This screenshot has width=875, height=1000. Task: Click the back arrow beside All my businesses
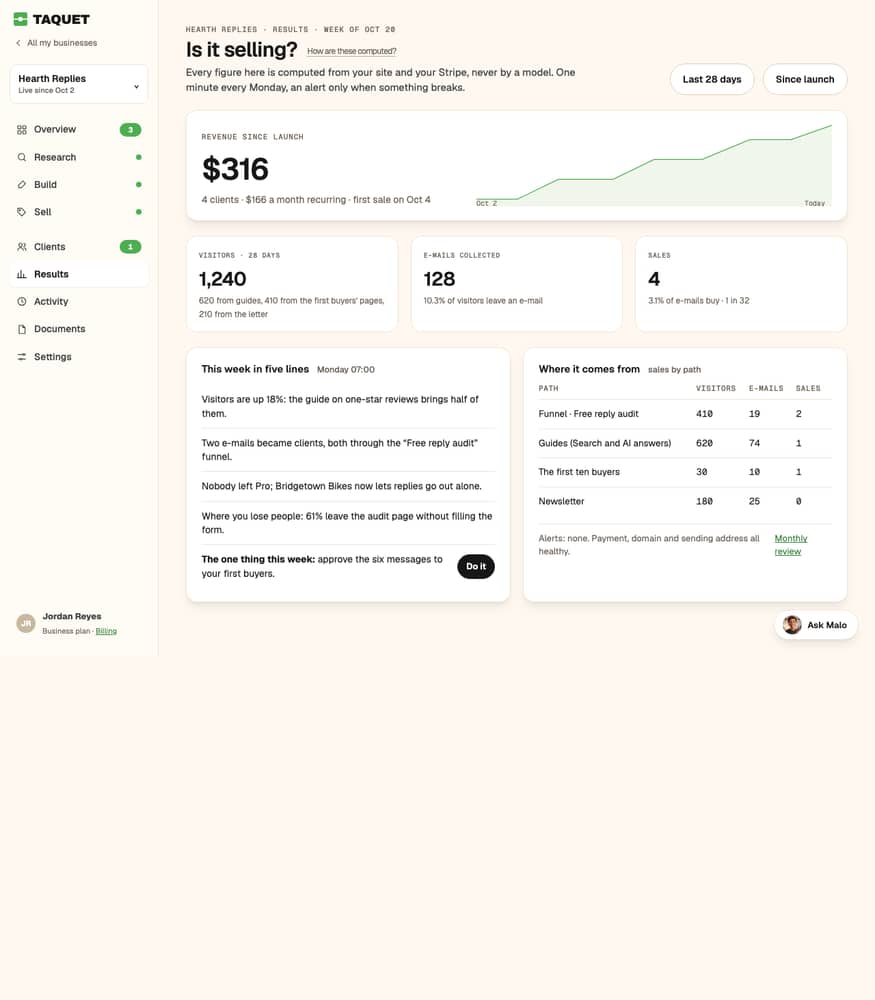(18, 43)
